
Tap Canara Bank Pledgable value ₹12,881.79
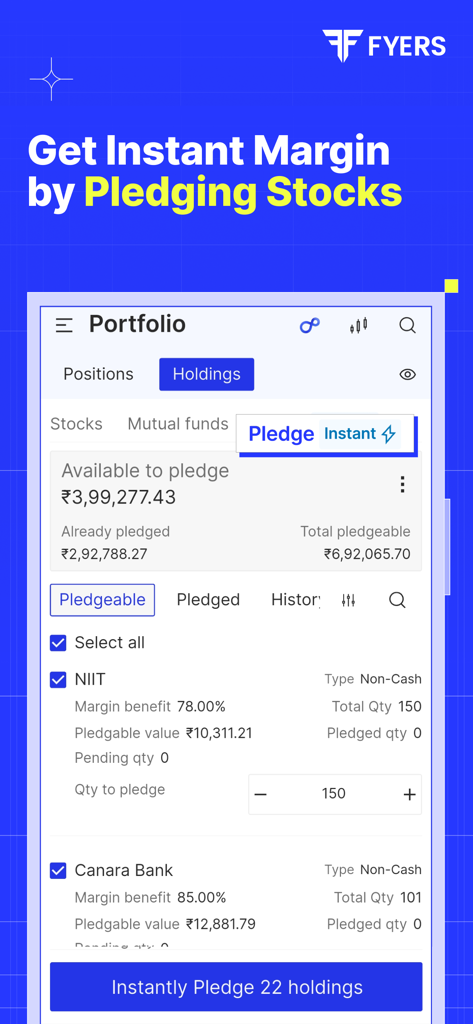165,924
